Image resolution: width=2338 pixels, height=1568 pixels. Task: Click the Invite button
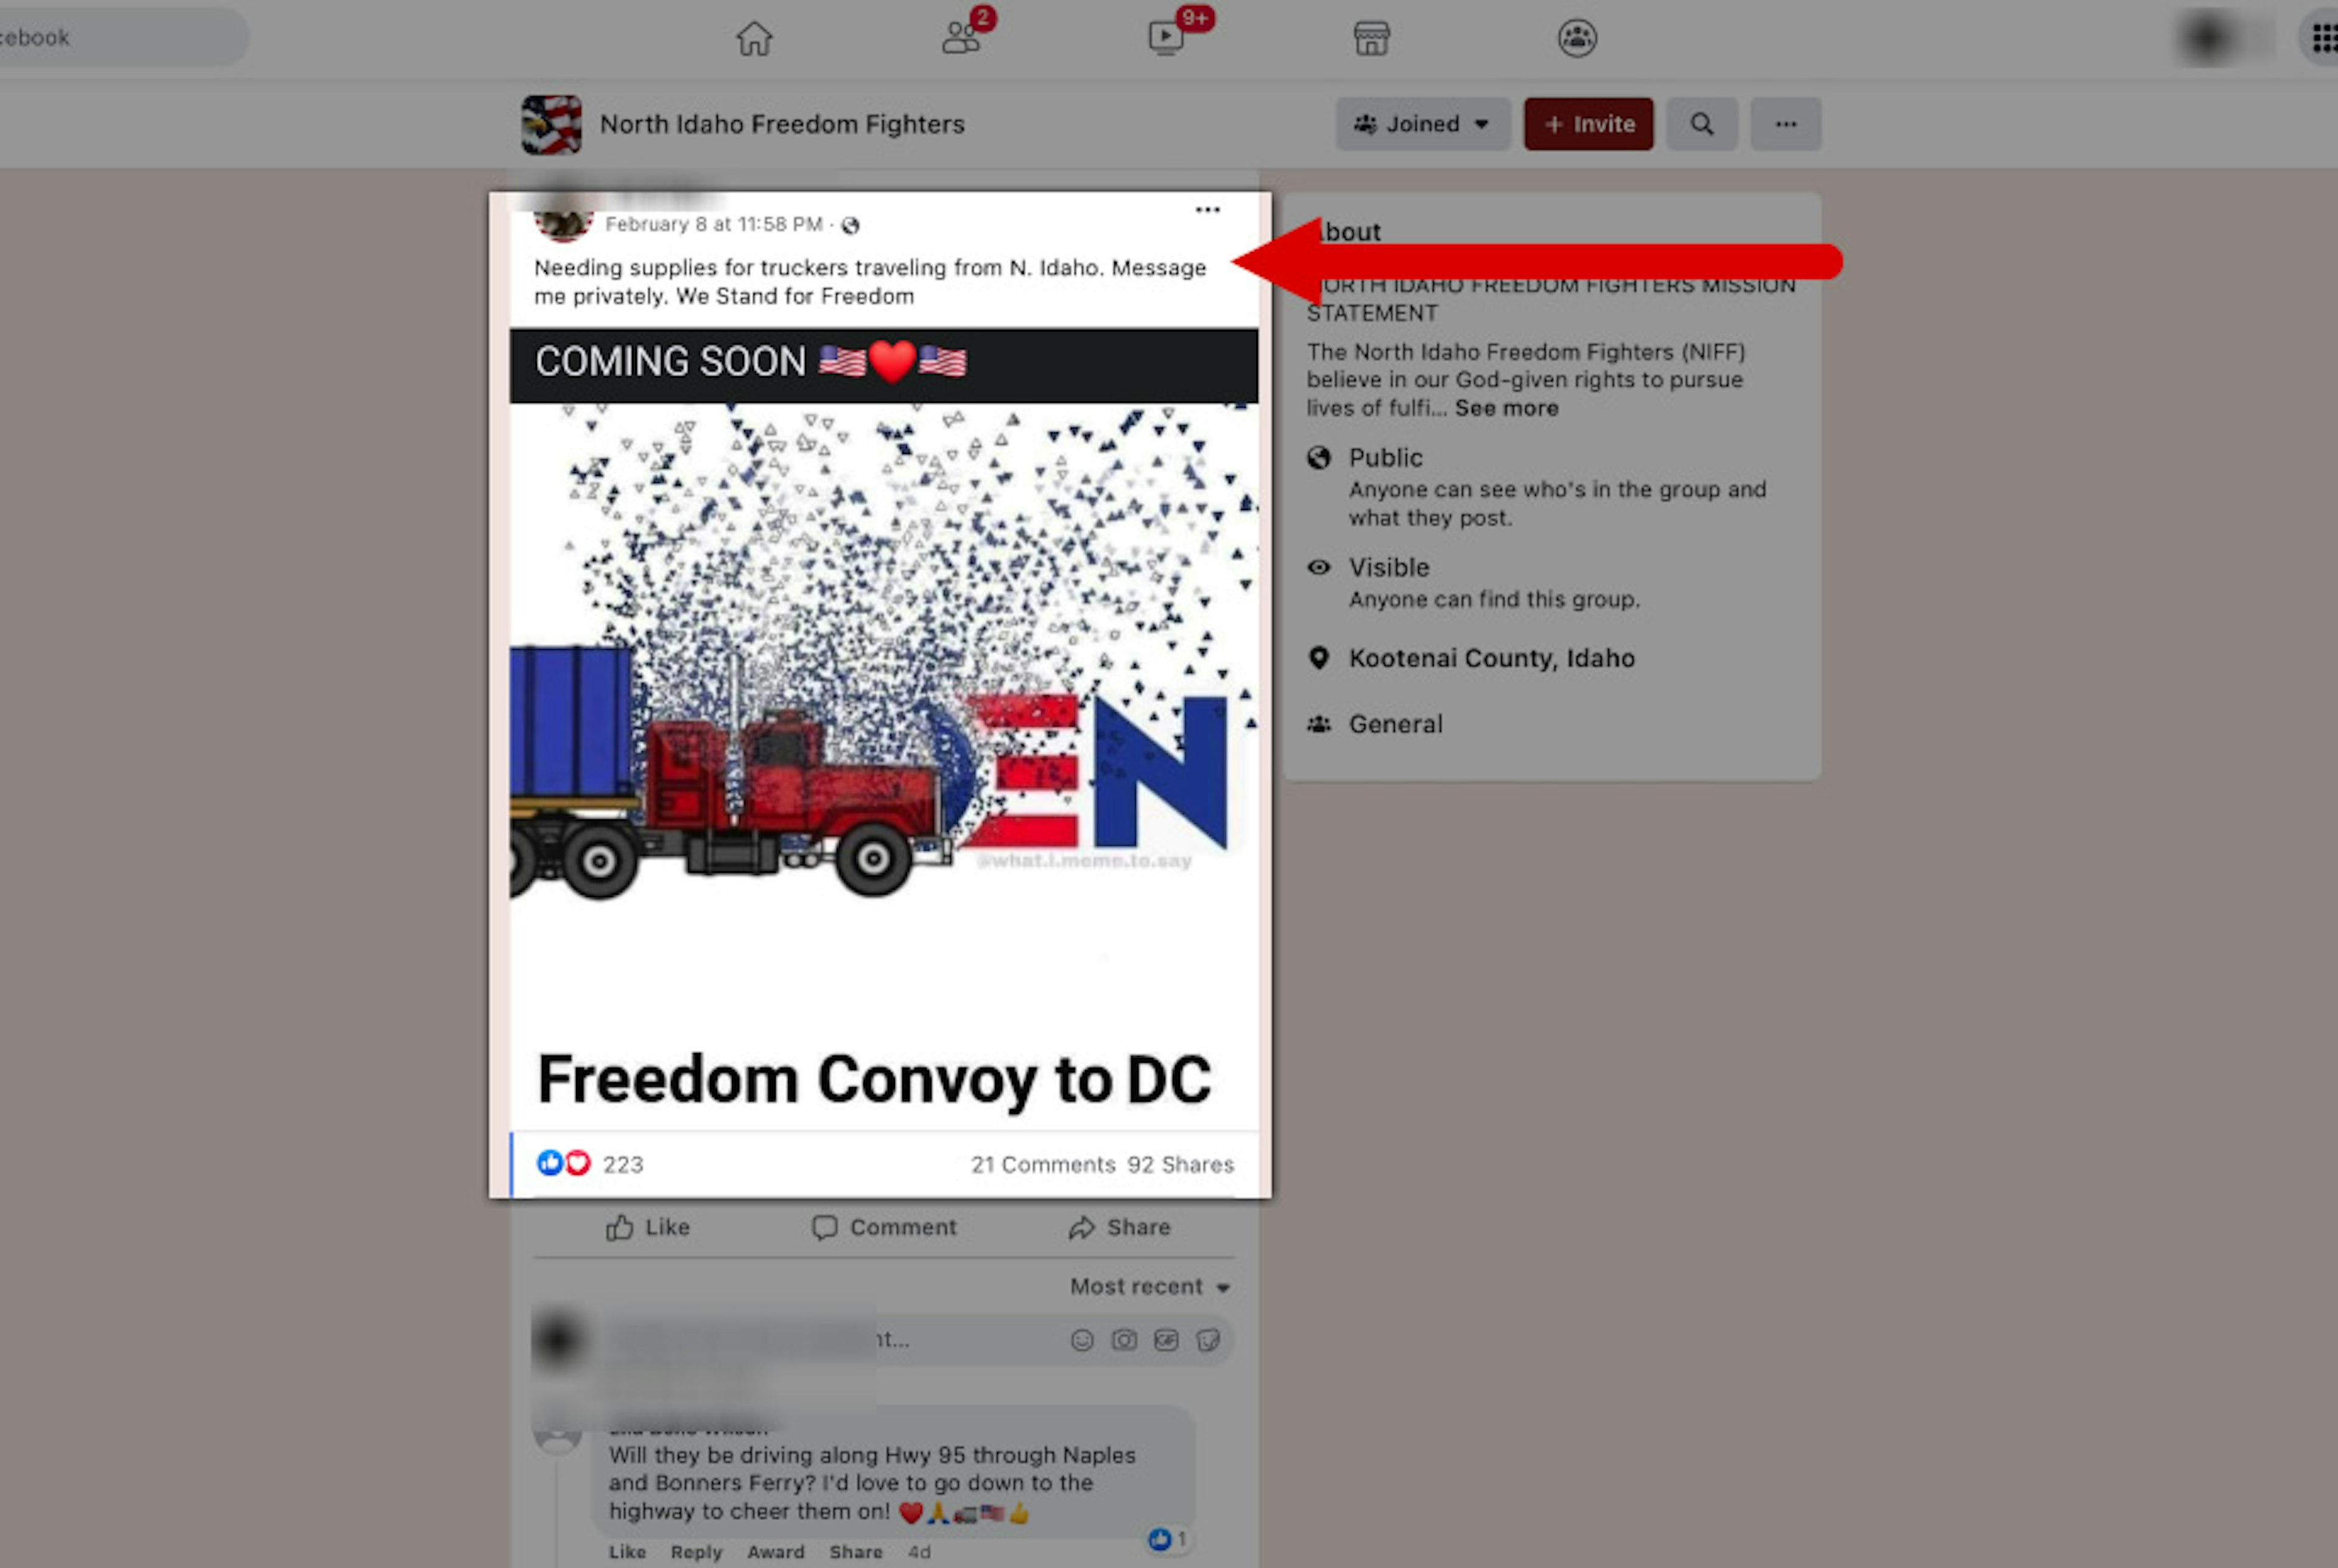click(x=1588, y=124)
